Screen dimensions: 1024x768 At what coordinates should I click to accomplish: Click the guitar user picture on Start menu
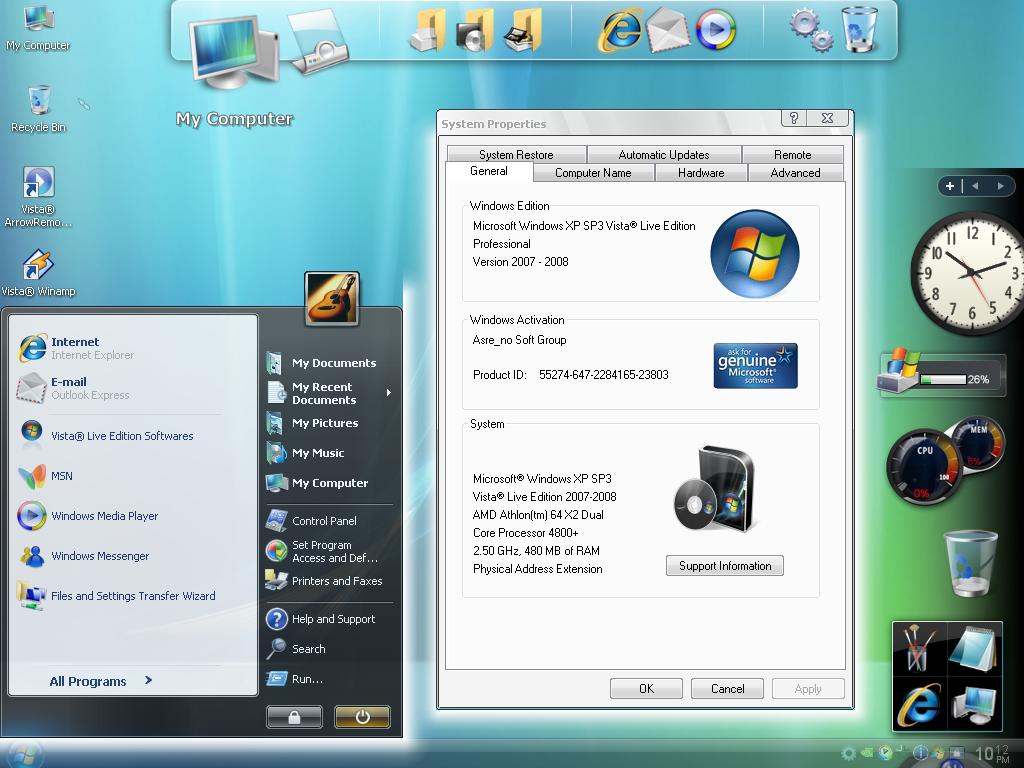tap(332, 299)
